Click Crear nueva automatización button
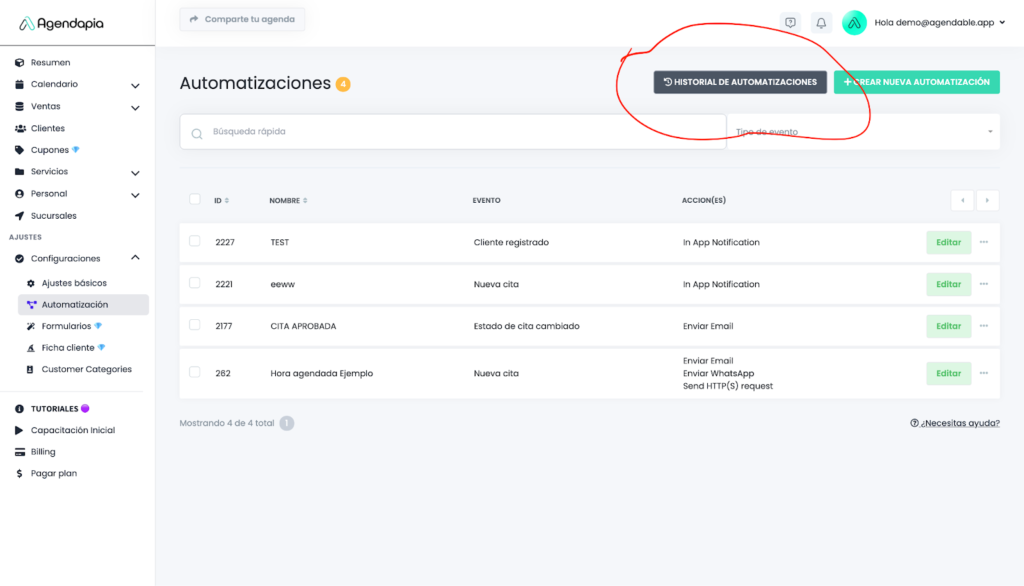This screenshot has width=1024, height=586. point(916,82)
